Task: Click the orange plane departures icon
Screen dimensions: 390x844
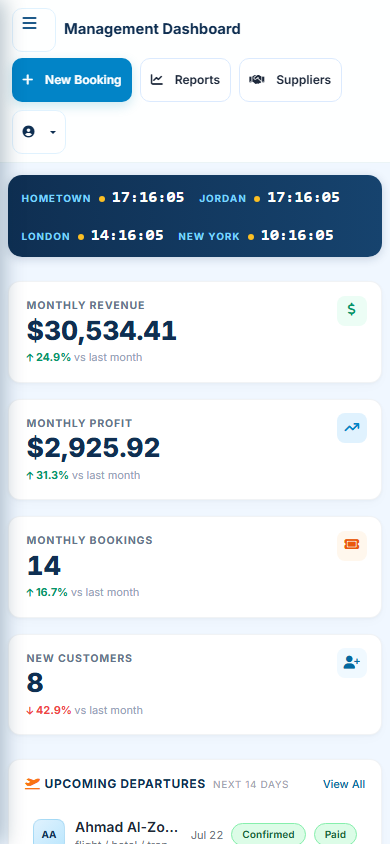Action: [32, 783]
